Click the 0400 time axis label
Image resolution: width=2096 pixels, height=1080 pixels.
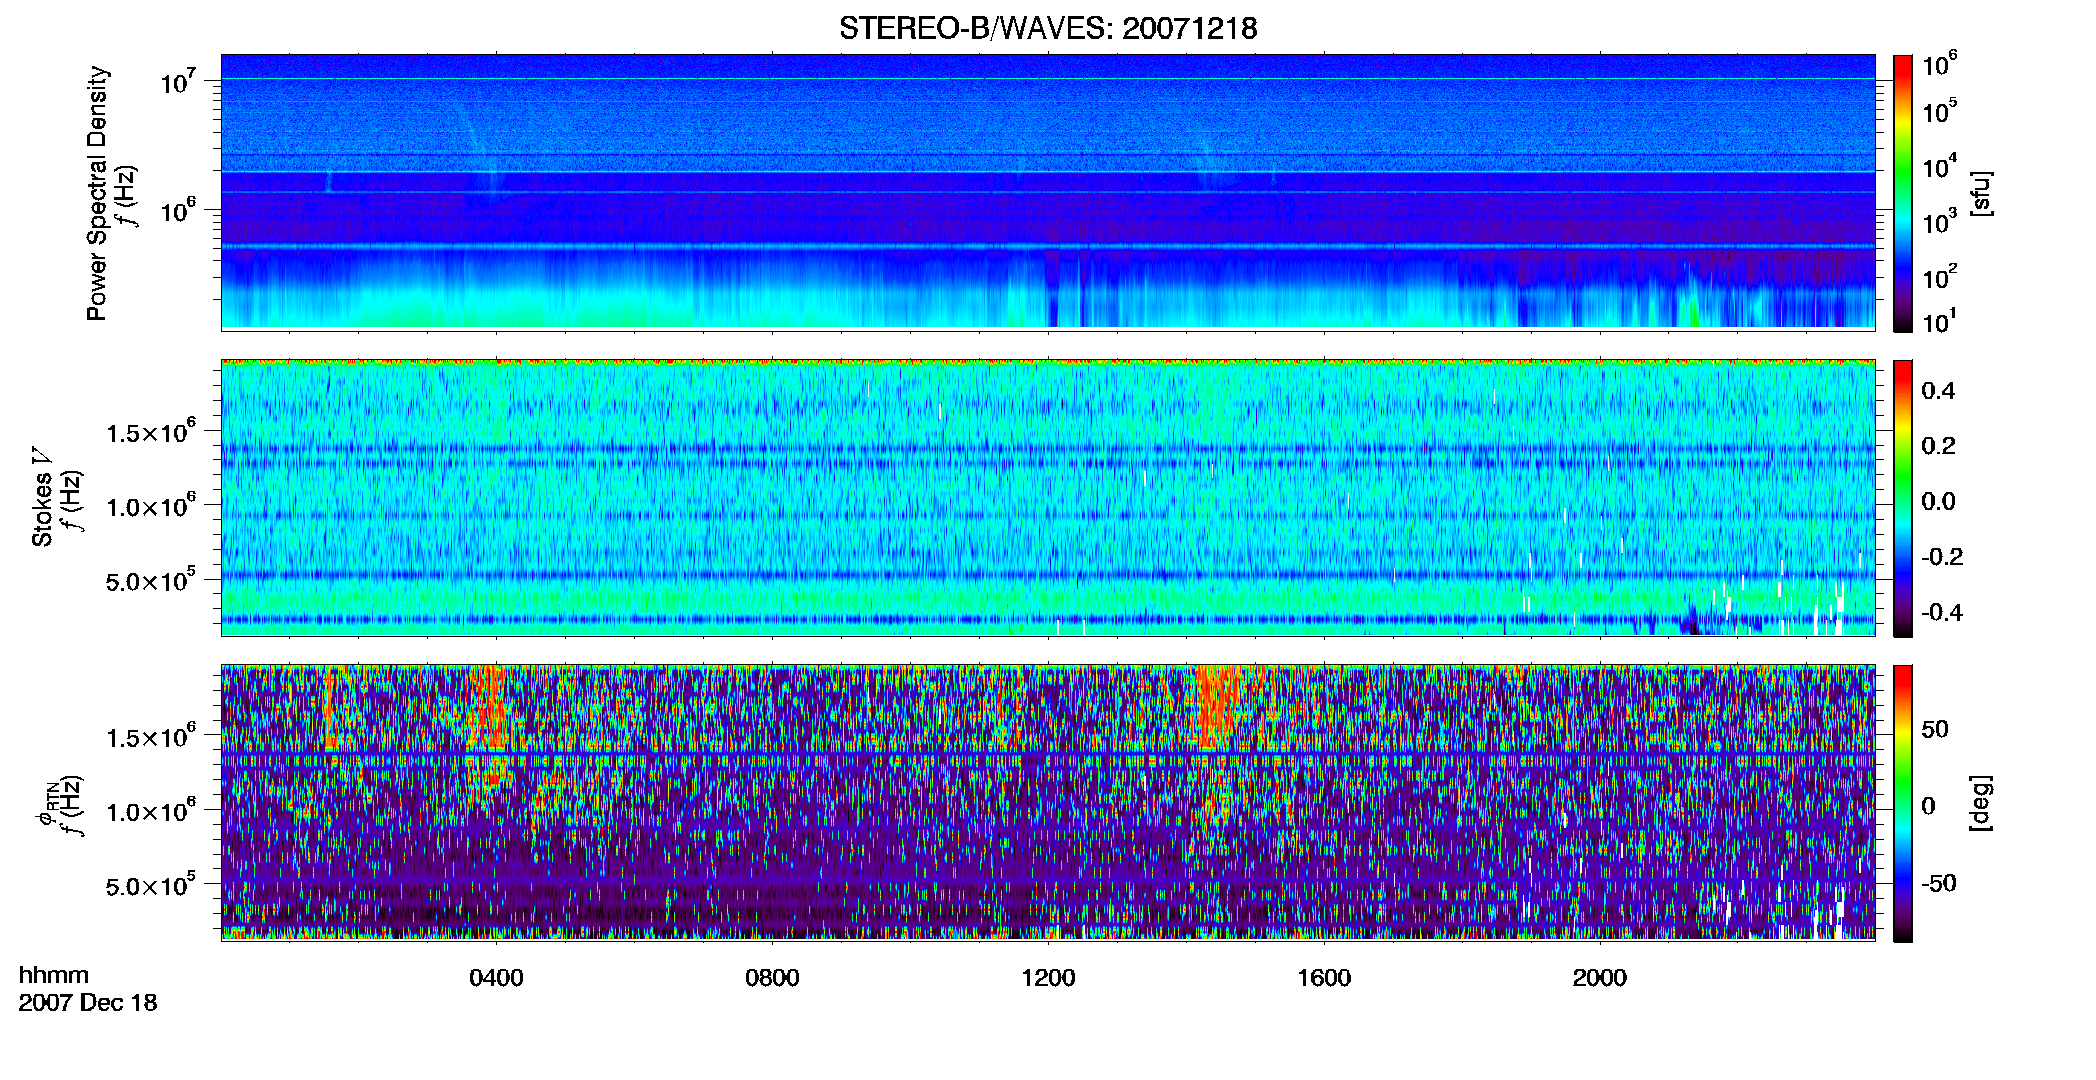click(x=496, y=978)
